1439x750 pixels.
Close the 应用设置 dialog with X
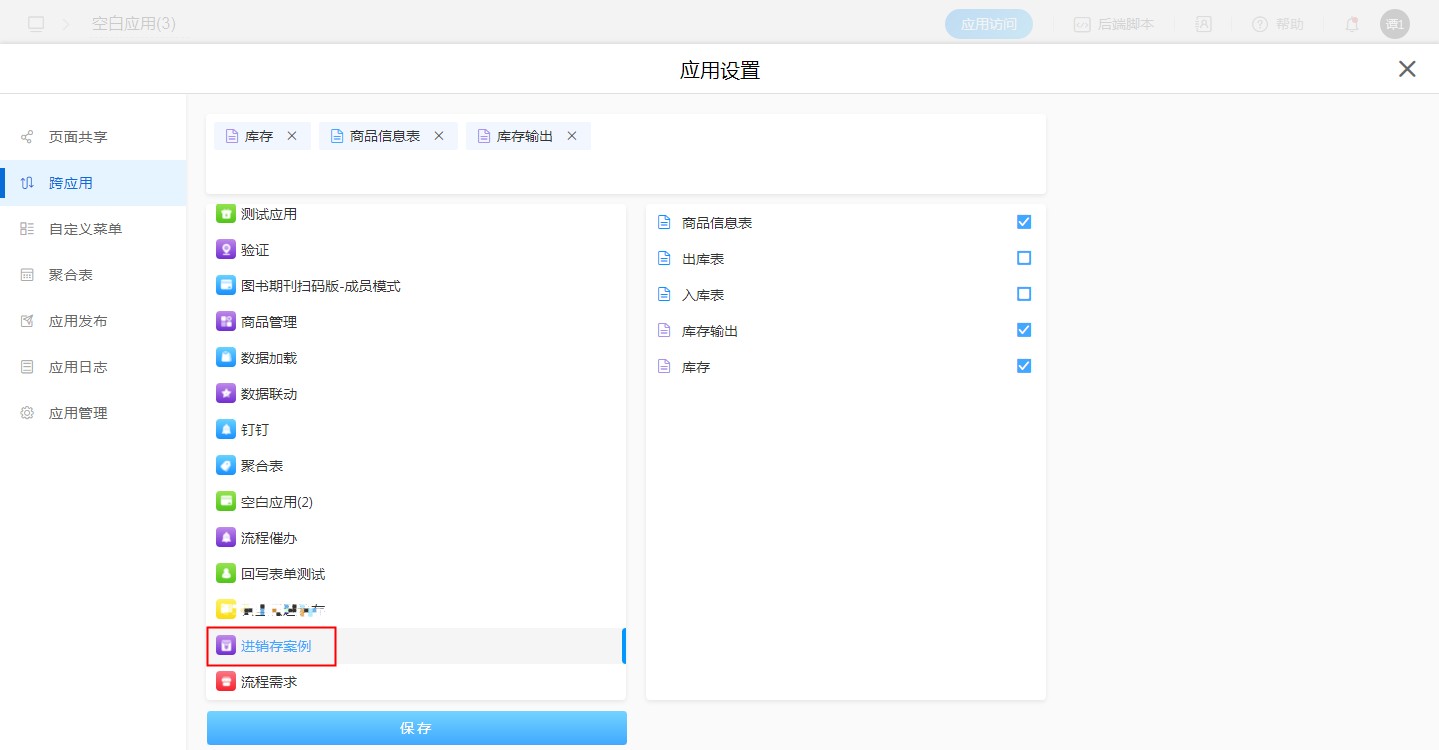coord(1407,69)
